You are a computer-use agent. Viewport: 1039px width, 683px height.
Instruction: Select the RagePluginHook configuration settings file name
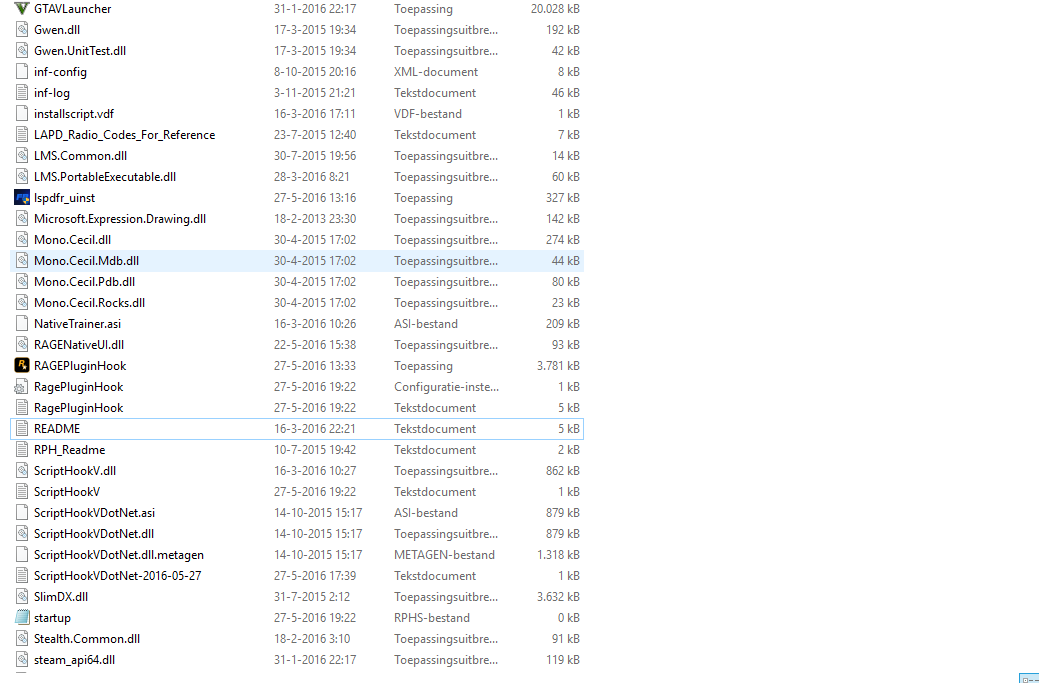tap(79, 387)
